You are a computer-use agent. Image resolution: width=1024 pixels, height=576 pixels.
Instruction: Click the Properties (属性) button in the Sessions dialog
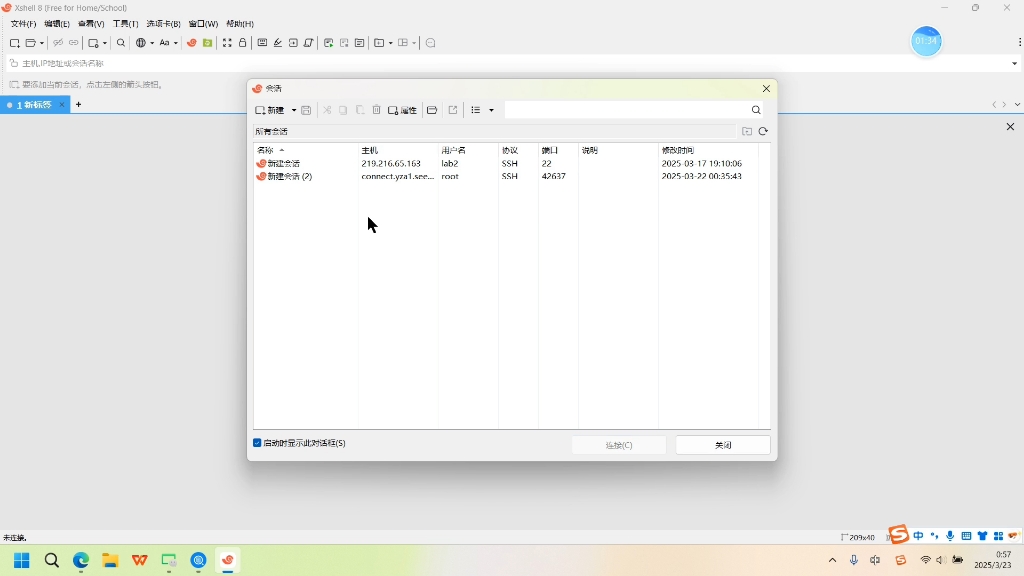[x=402, y=110]
